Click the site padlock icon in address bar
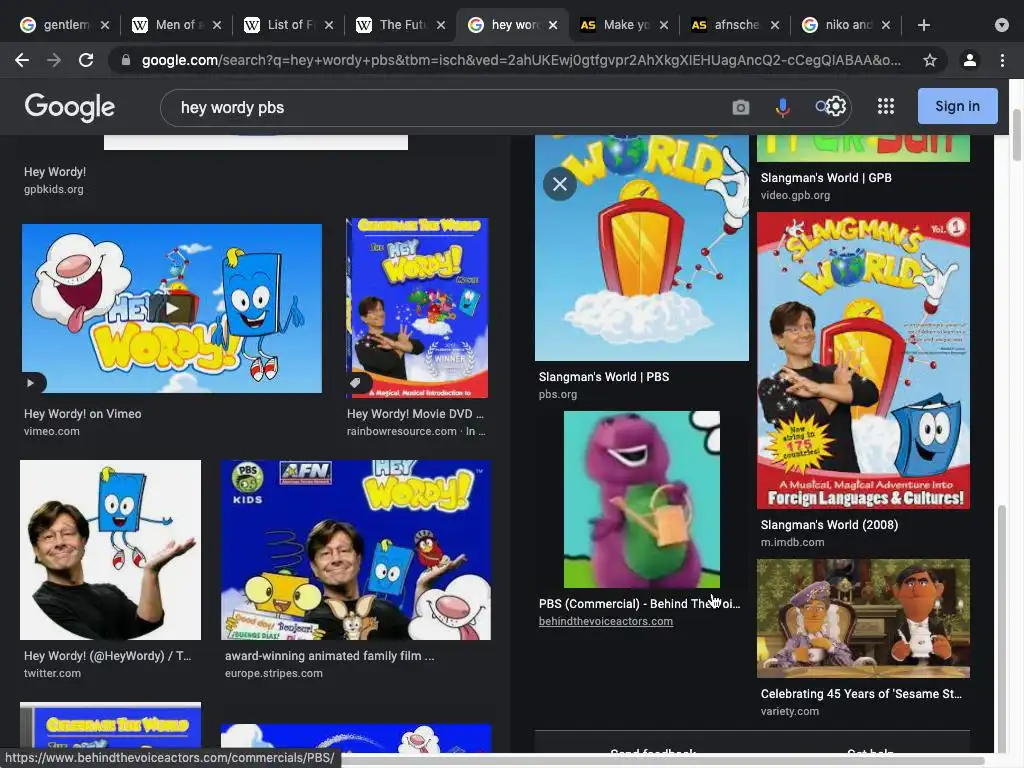The image size is (1024, 768). pos(126,60)
